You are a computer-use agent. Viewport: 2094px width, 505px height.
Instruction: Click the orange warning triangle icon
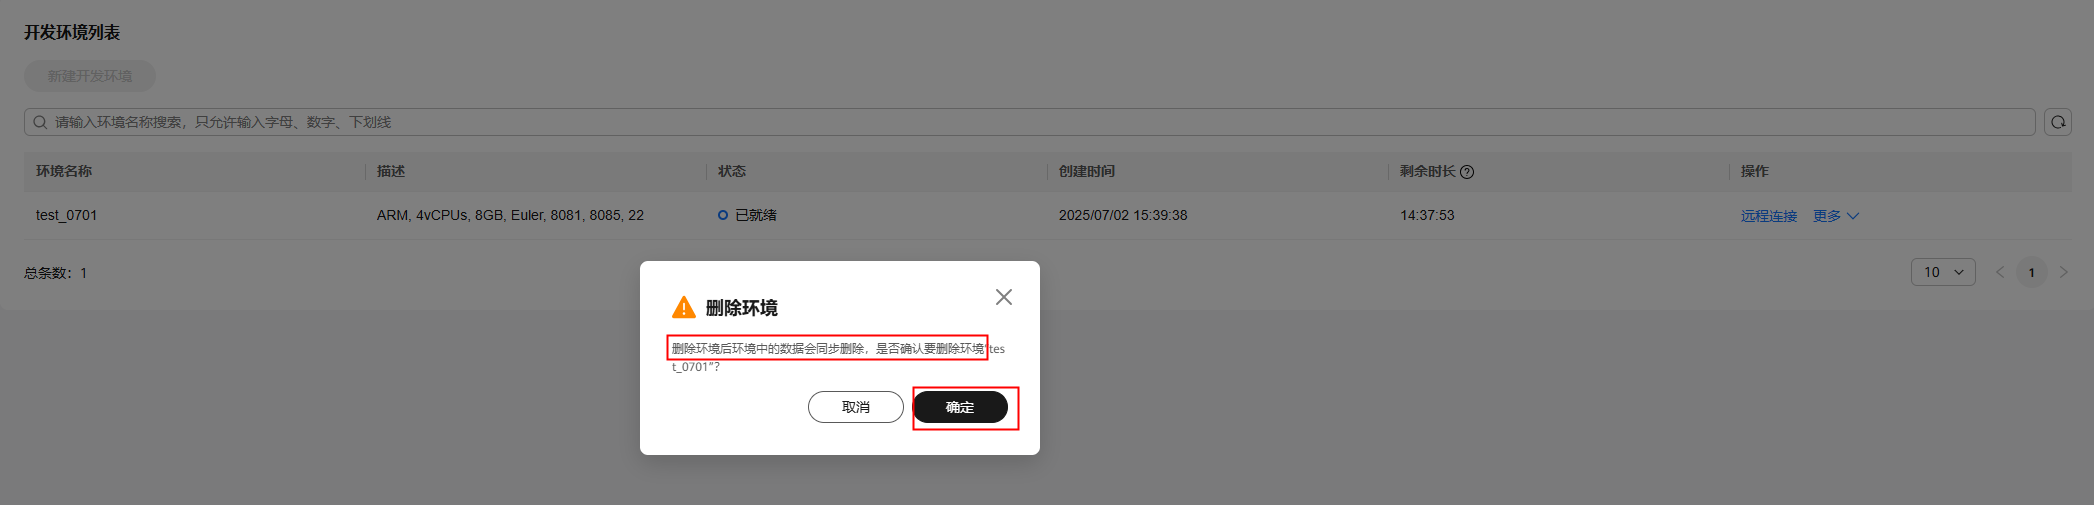(684, 307)
